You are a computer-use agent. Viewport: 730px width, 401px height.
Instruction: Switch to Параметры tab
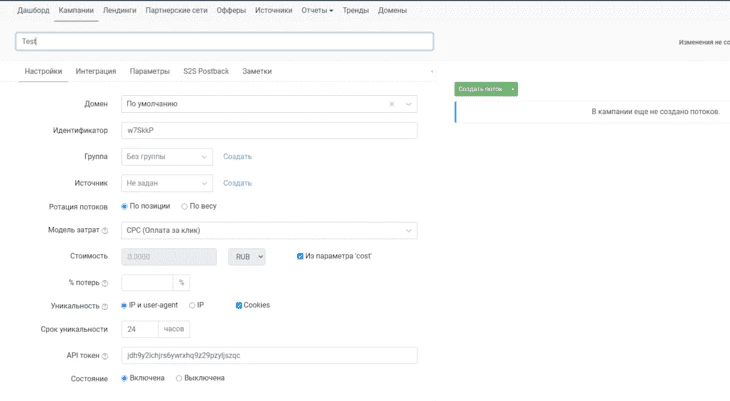pos(149,71)
